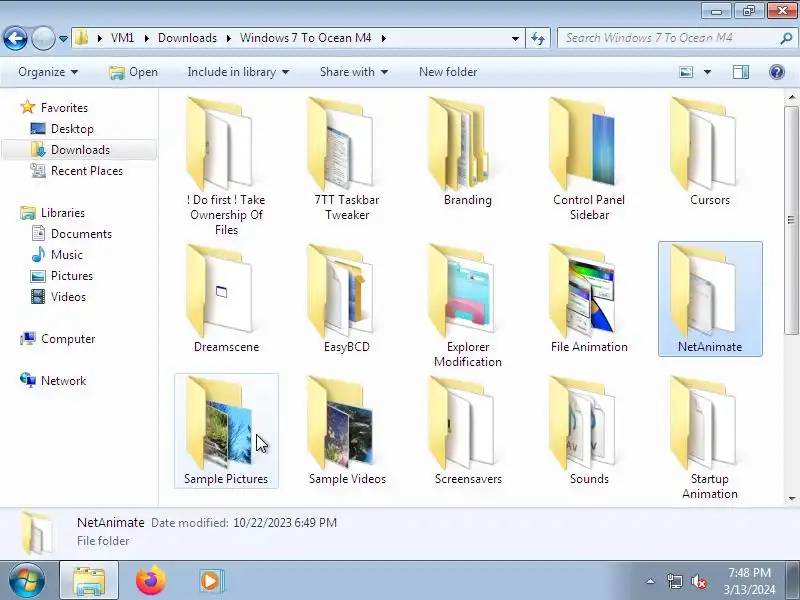Select the Sample Pictures folder
The image size is (800, 600).
pos(226,431)
